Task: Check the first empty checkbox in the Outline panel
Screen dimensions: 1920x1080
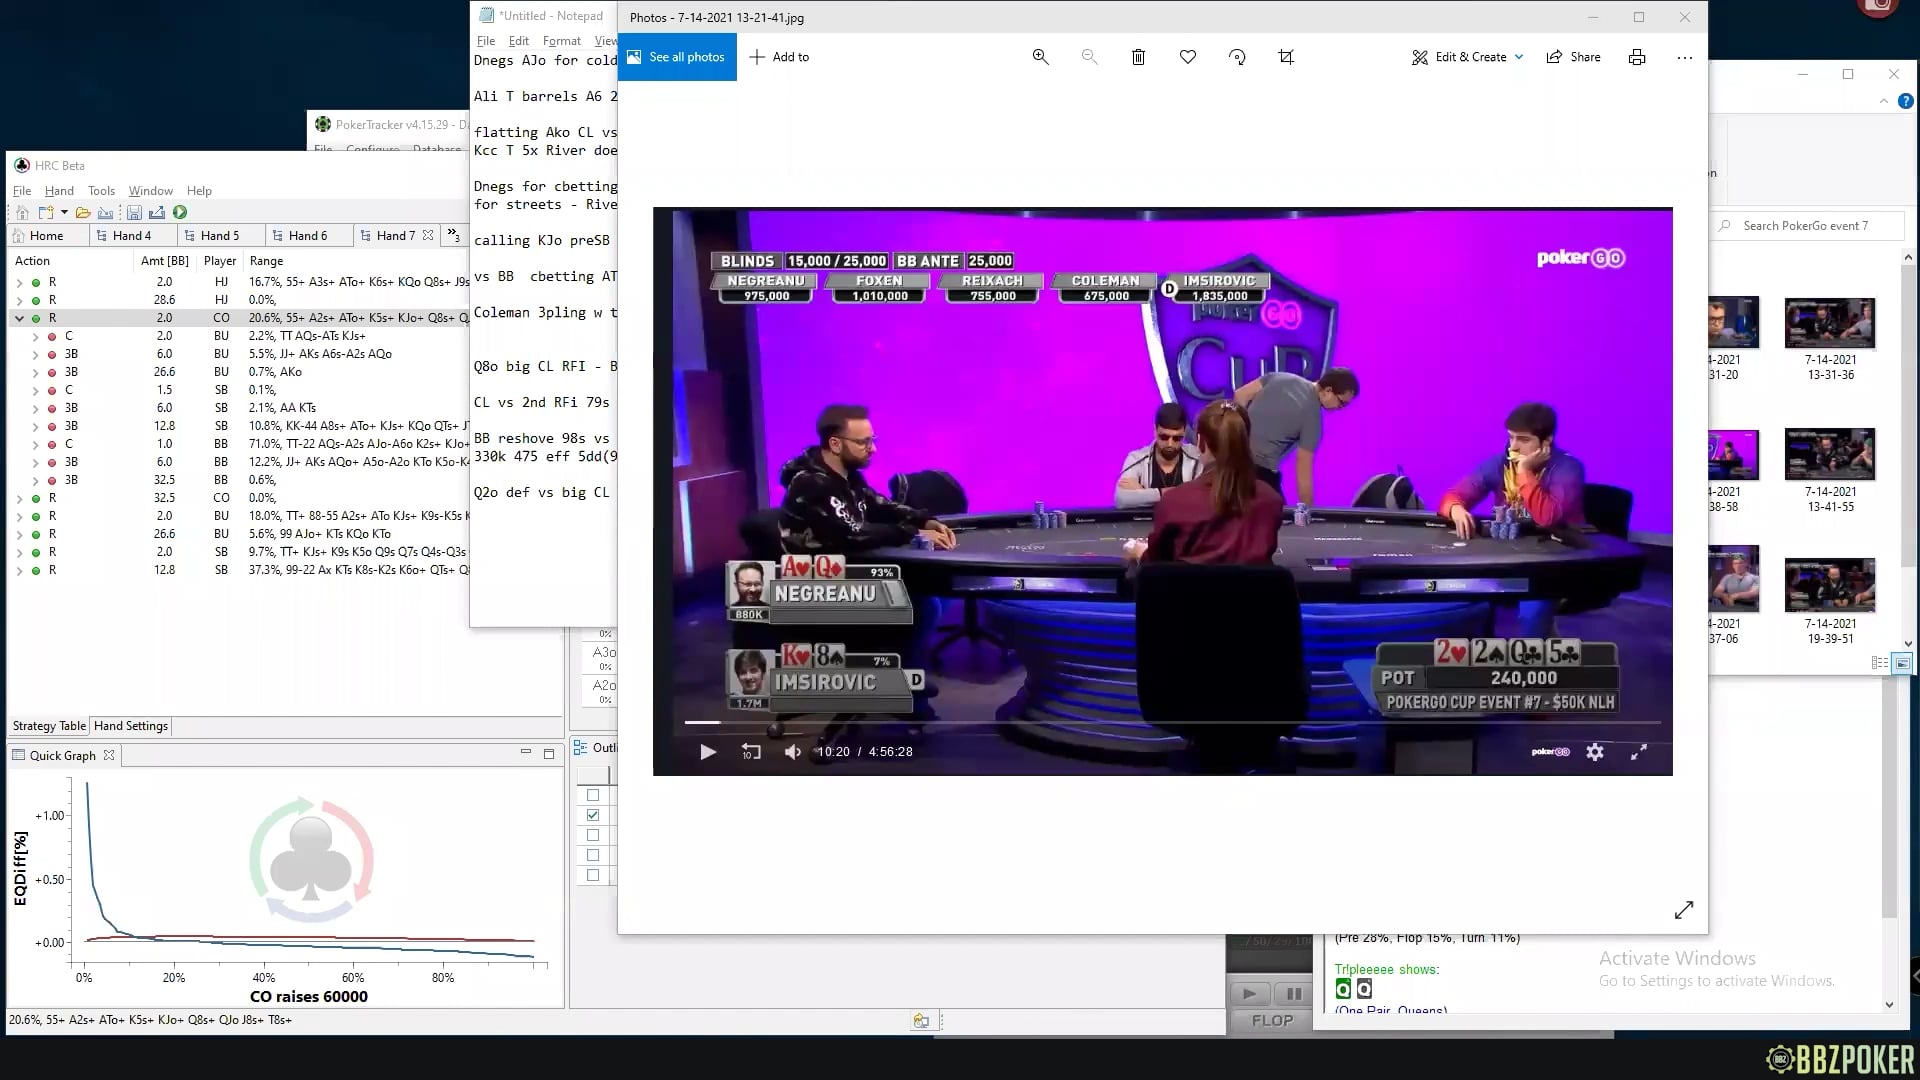Action: (x=593, y=795)
